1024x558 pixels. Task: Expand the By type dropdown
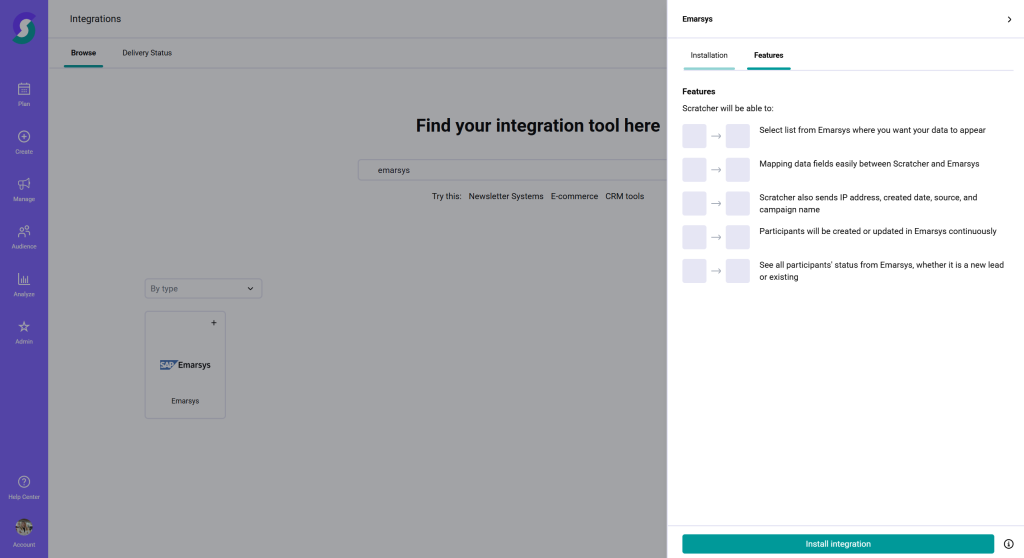pyautogui.click(x=203, y=289)
